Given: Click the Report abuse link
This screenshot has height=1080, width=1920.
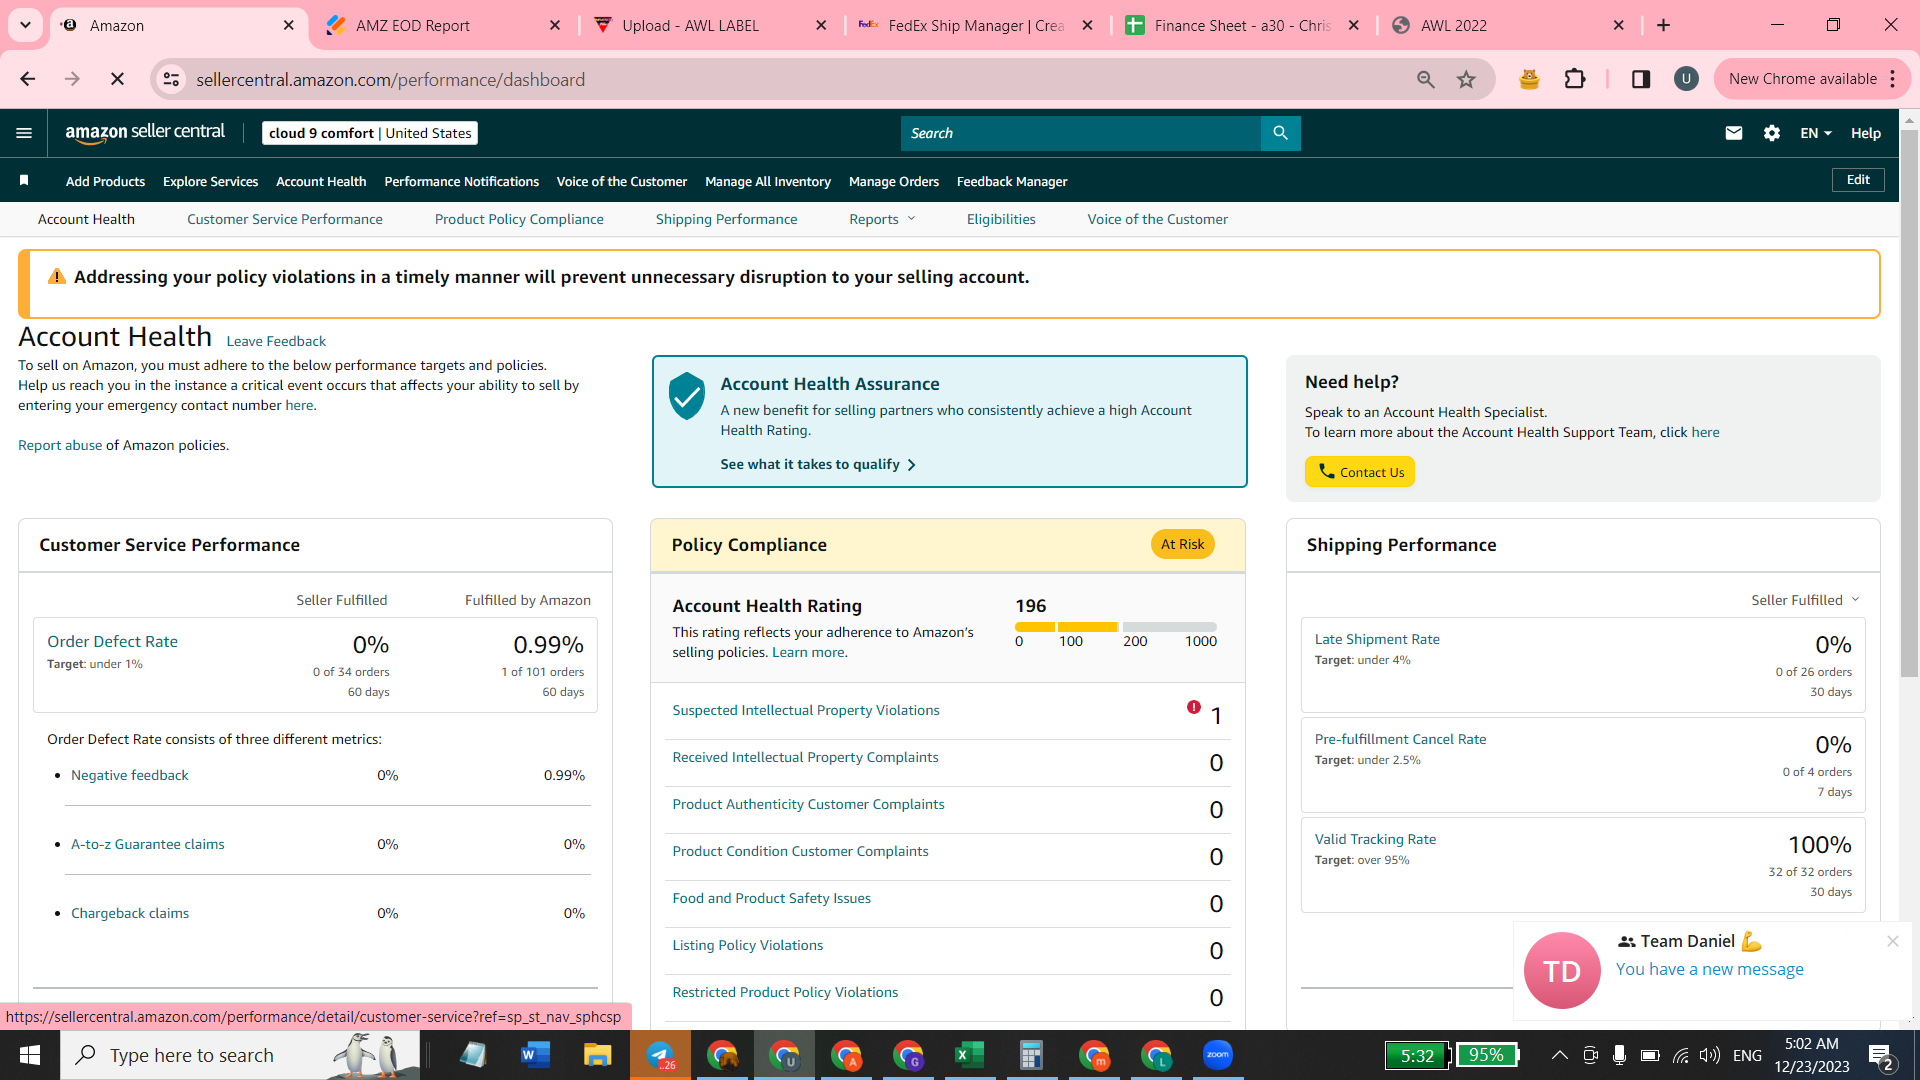Looking at the screenshot, I should (x=60, y=445).
